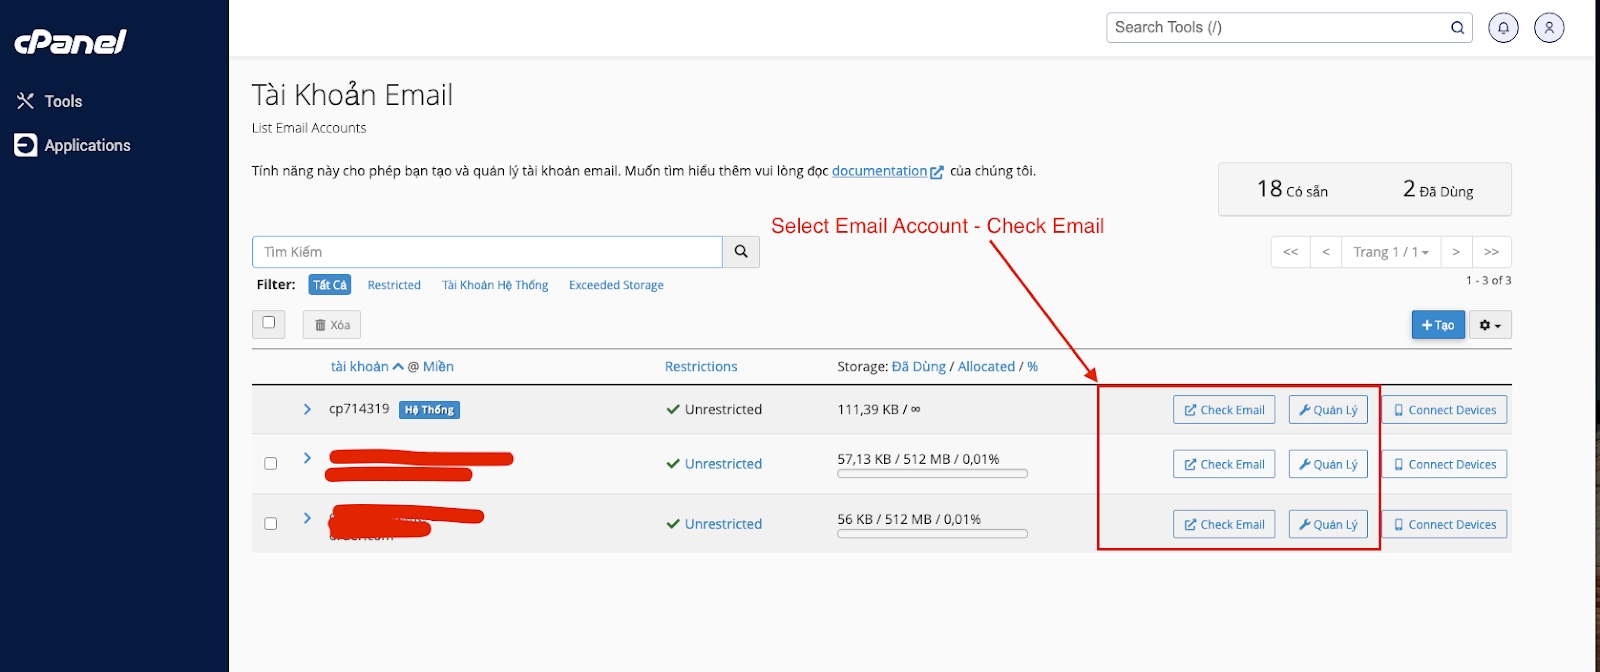Click the magnifier icon beside Tìm Kiếm
The image size is (1600, 672).
(741, 252)
